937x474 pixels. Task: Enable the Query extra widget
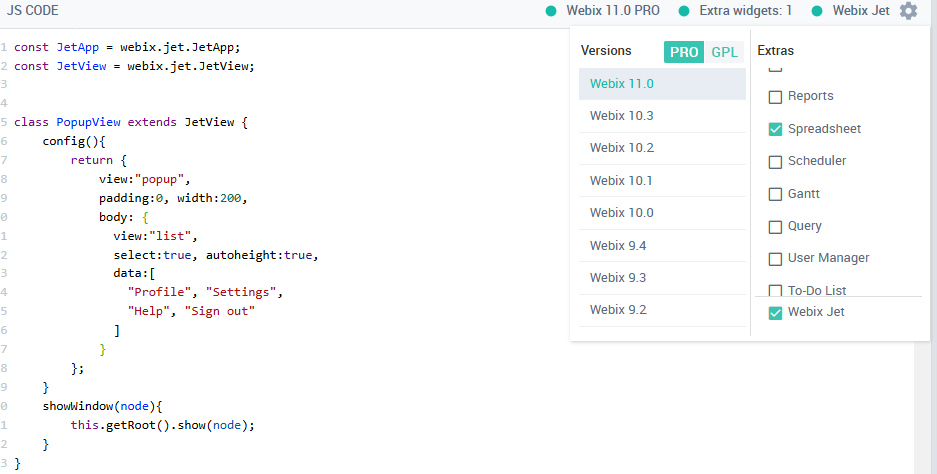click(775, 227)
